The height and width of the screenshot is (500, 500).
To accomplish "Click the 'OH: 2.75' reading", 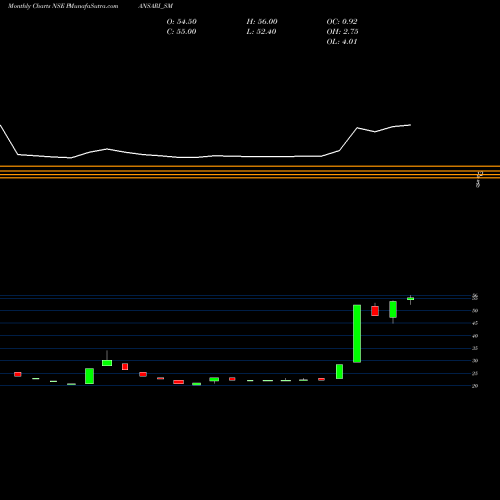I will pyautogui.click(x=342, y=32).
